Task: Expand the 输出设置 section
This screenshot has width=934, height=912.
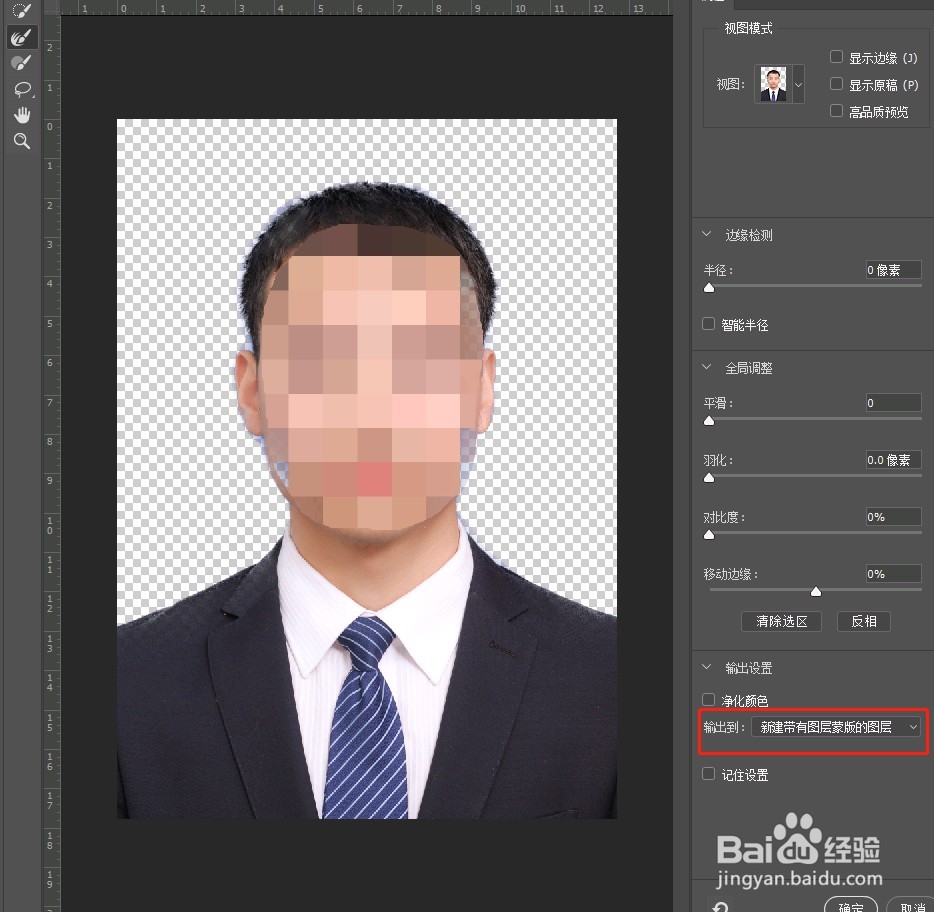Action: pyautogui.click(x=706, y=667)
